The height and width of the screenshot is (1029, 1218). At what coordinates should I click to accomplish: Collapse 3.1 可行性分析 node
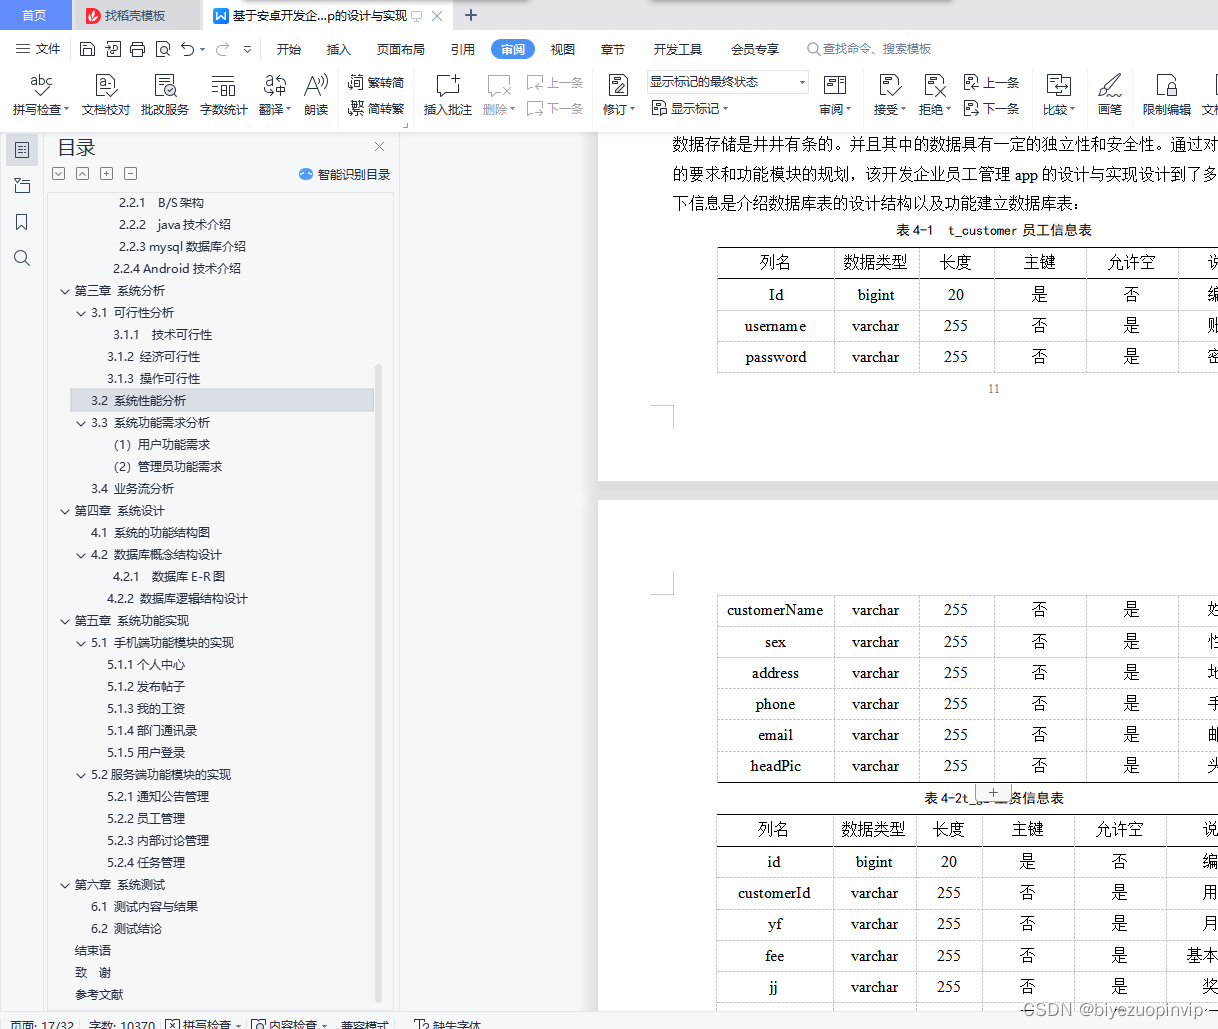click(x=81, y=313)
